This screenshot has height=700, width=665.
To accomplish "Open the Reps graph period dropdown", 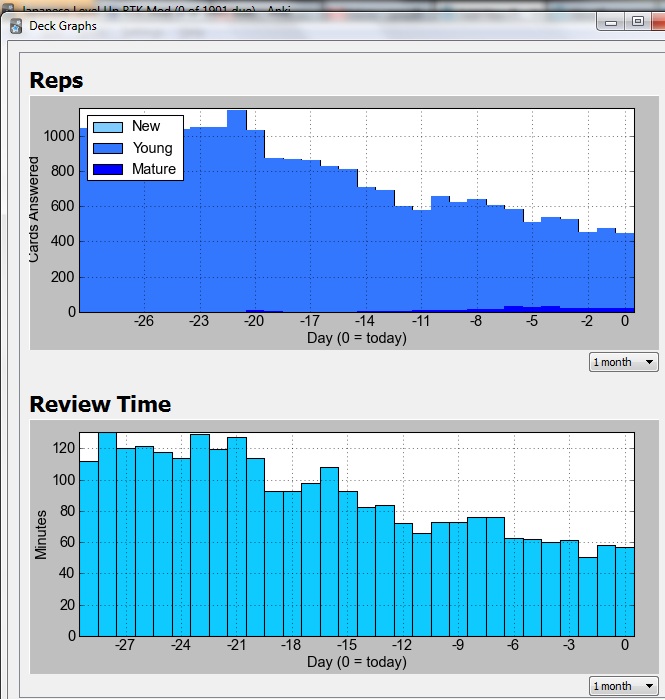I will [x=623, y=362].
